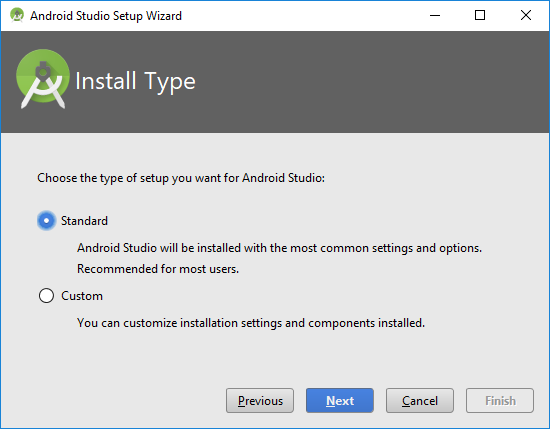This screenshot has width=550, height=429.
Task: Maximize the Setup Wizard window
Action: click(x=480, y=15)
